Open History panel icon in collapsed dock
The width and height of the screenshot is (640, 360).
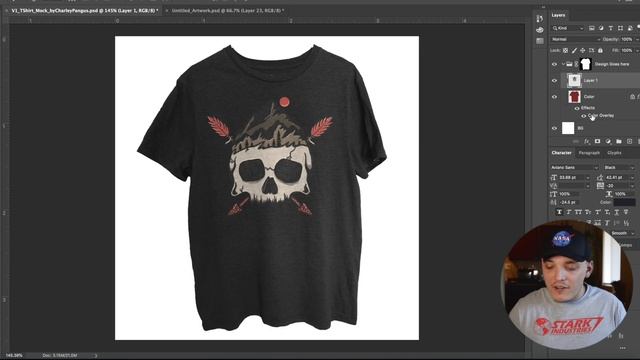(x=540, y=19)
